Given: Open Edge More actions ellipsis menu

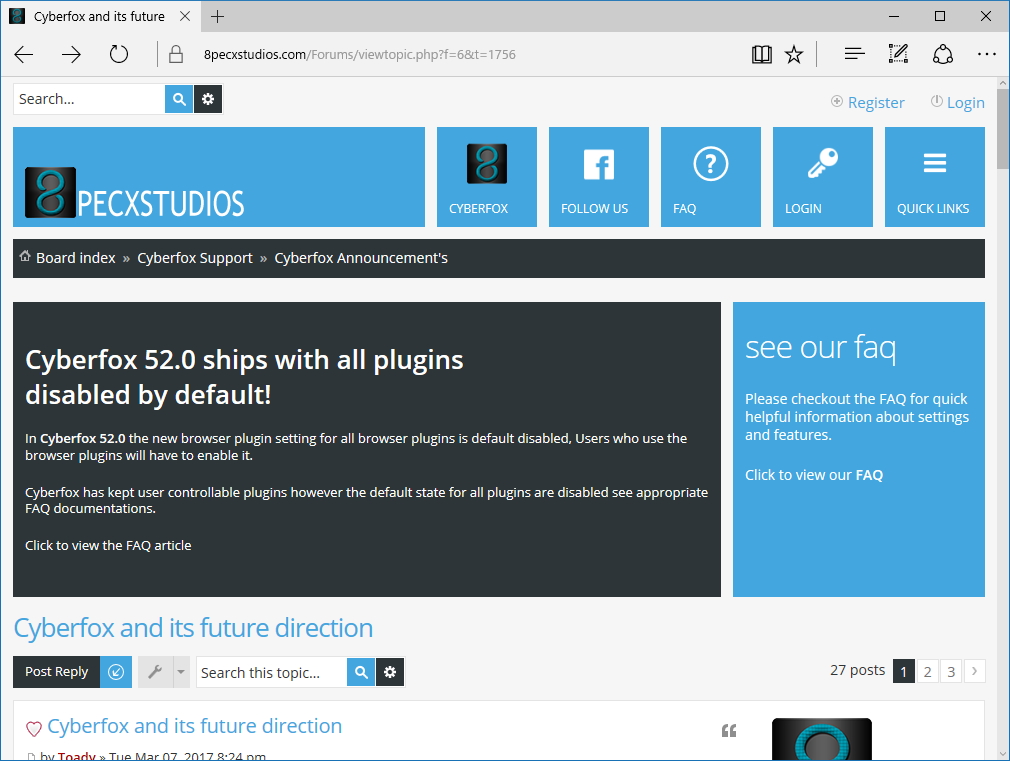Looking at the screenshot, I should coord(986,54).
